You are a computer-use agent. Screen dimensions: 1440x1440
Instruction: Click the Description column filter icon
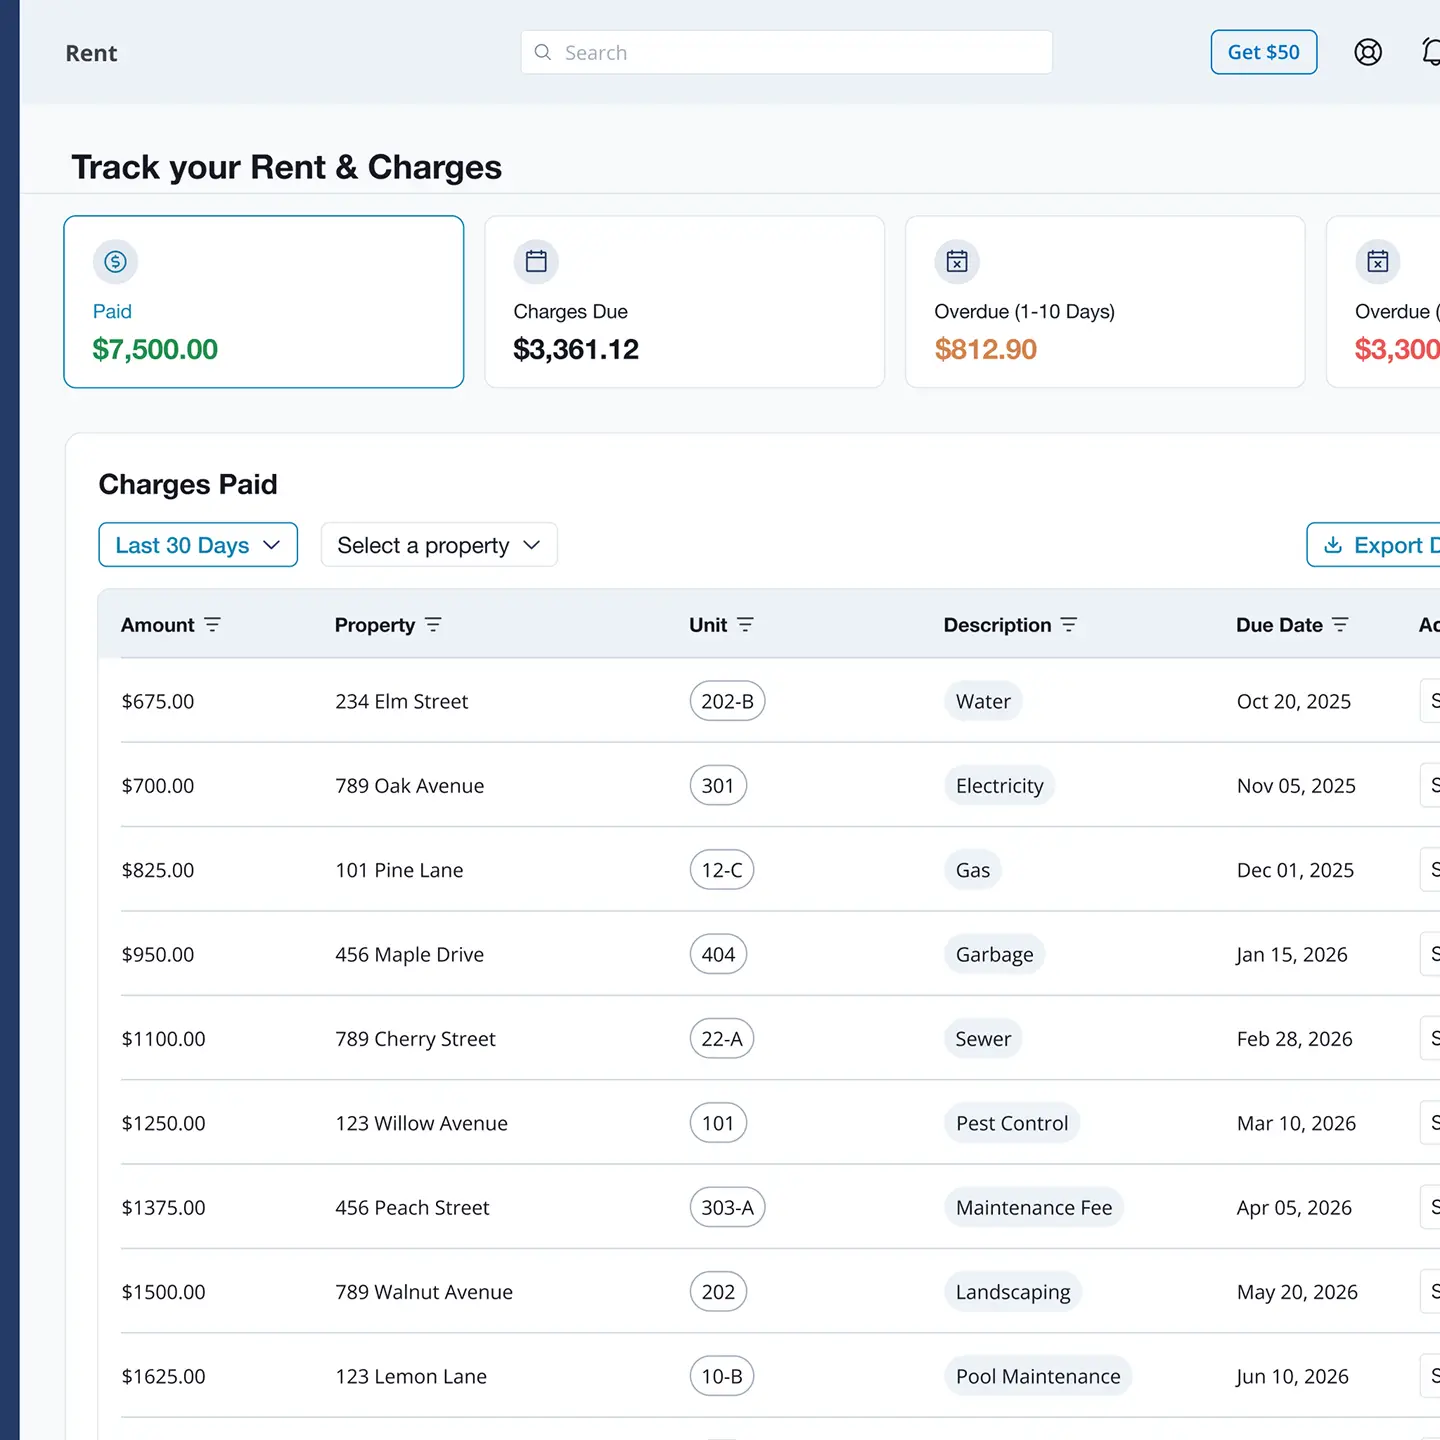click(1069, 625)
